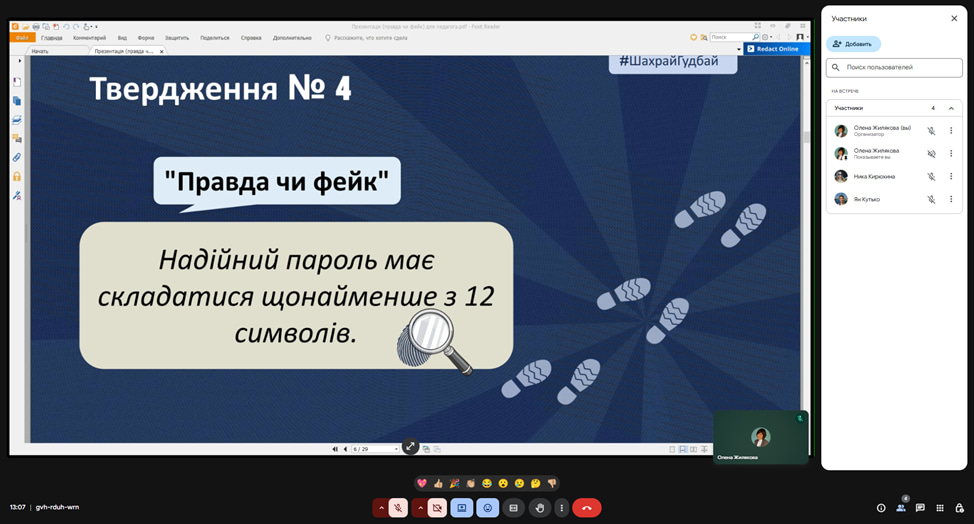Open the chat panel icon
Viewport: 974px width, 524px height.
920,508
